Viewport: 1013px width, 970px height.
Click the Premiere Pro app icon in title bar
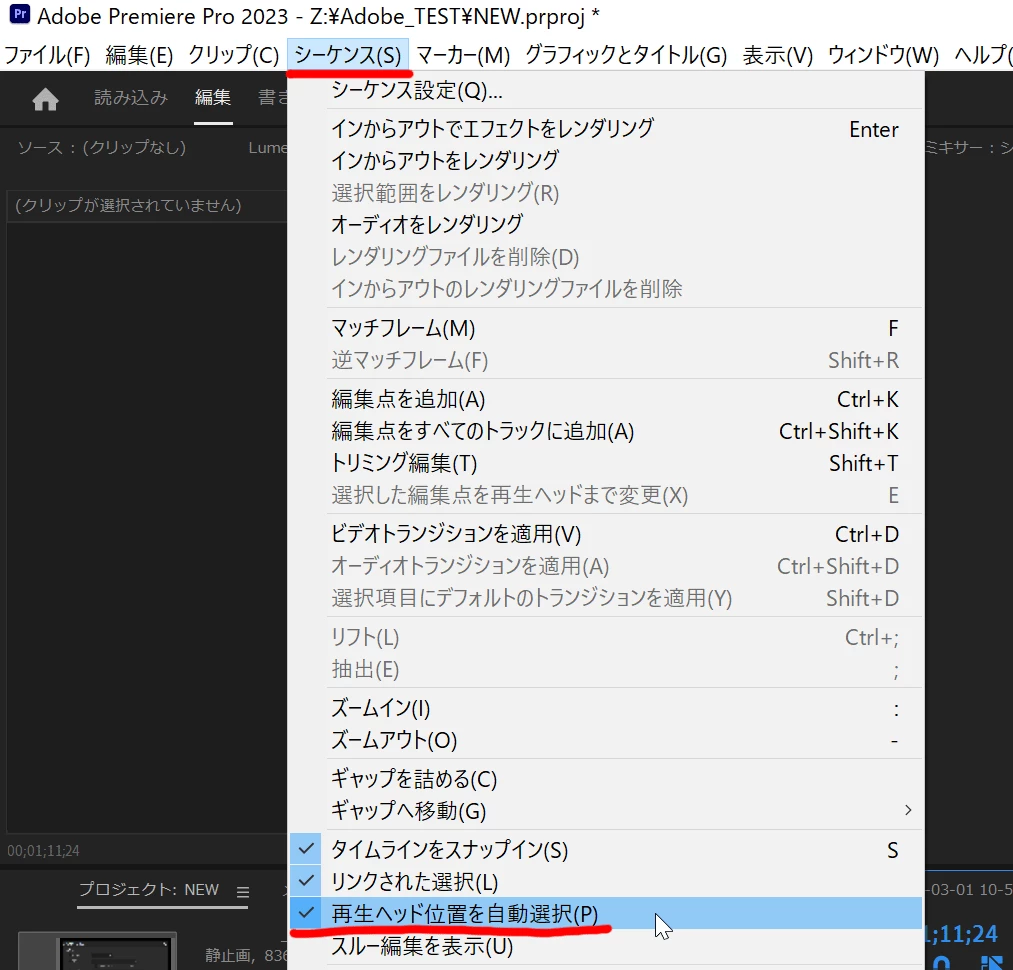point(20,14)
